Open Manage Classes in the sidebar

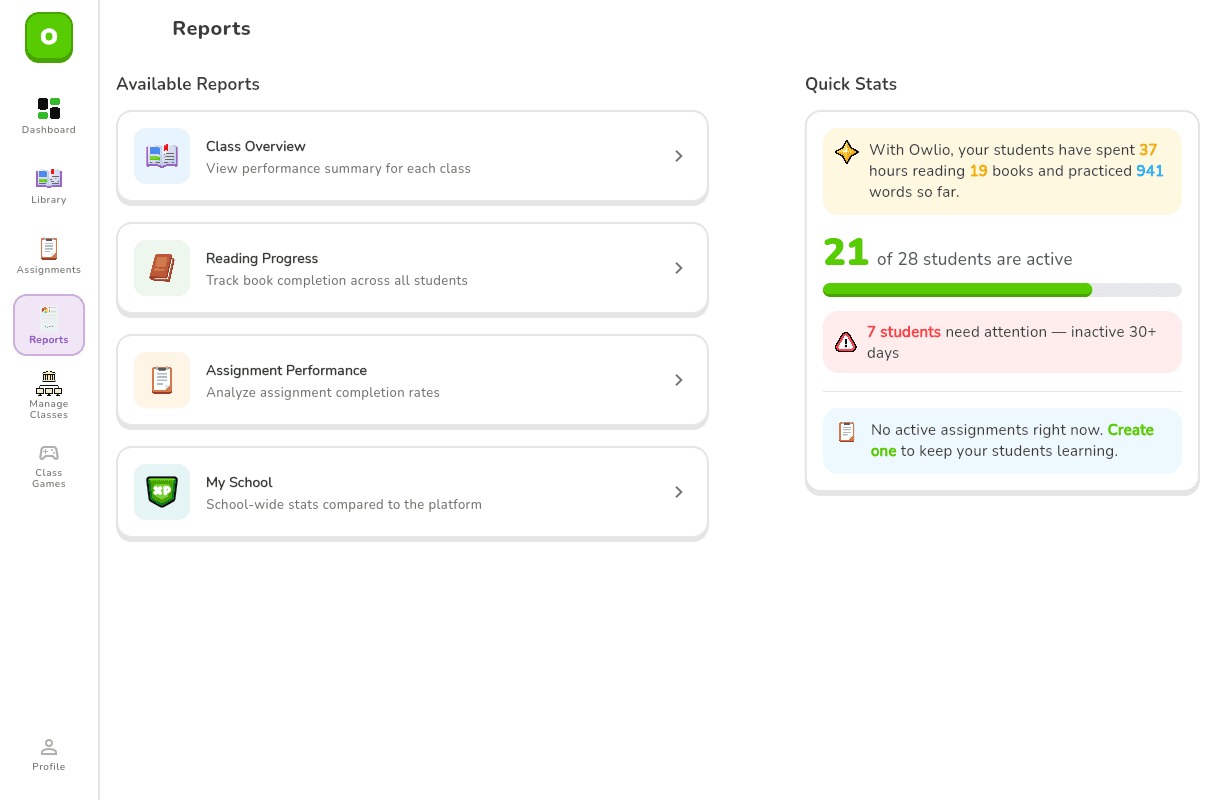(x=49, y=395)
